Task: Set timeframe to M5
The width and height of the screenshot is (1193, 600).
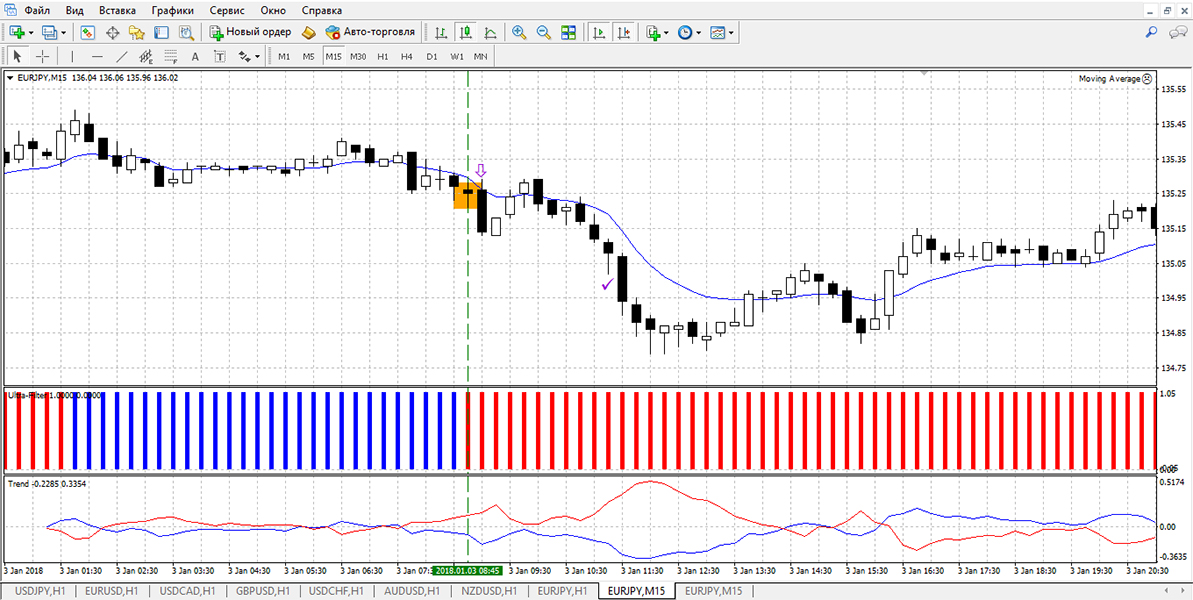Action: (308, 56)
